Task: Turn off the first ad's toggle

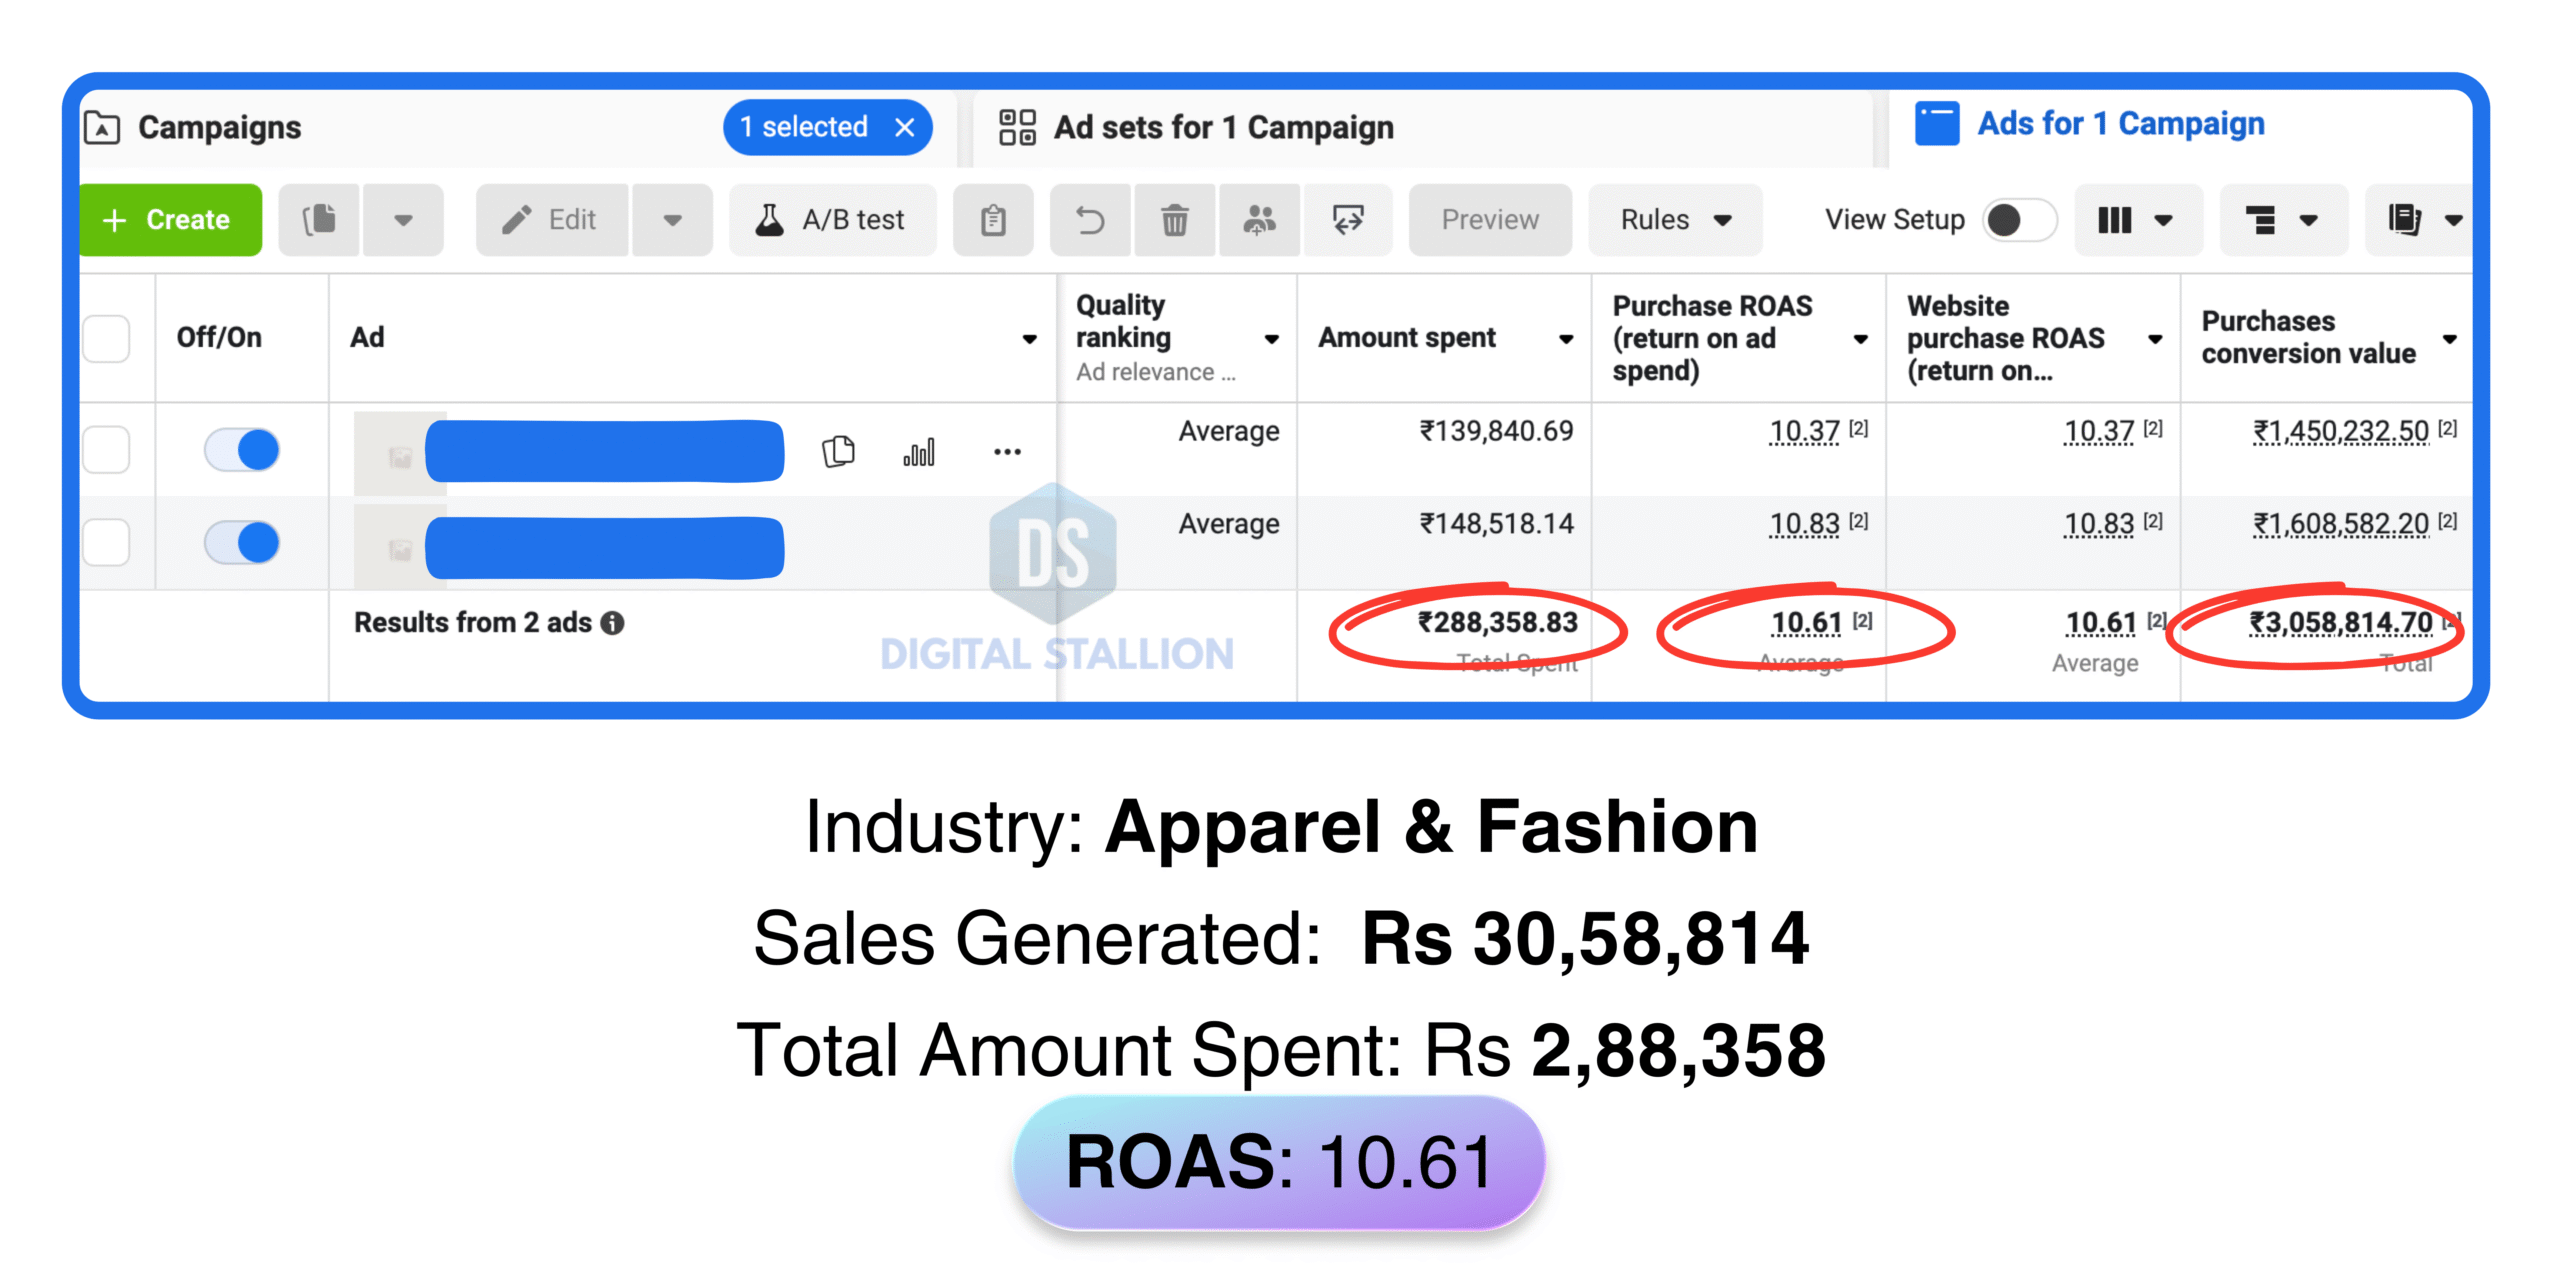Action: 242,450
